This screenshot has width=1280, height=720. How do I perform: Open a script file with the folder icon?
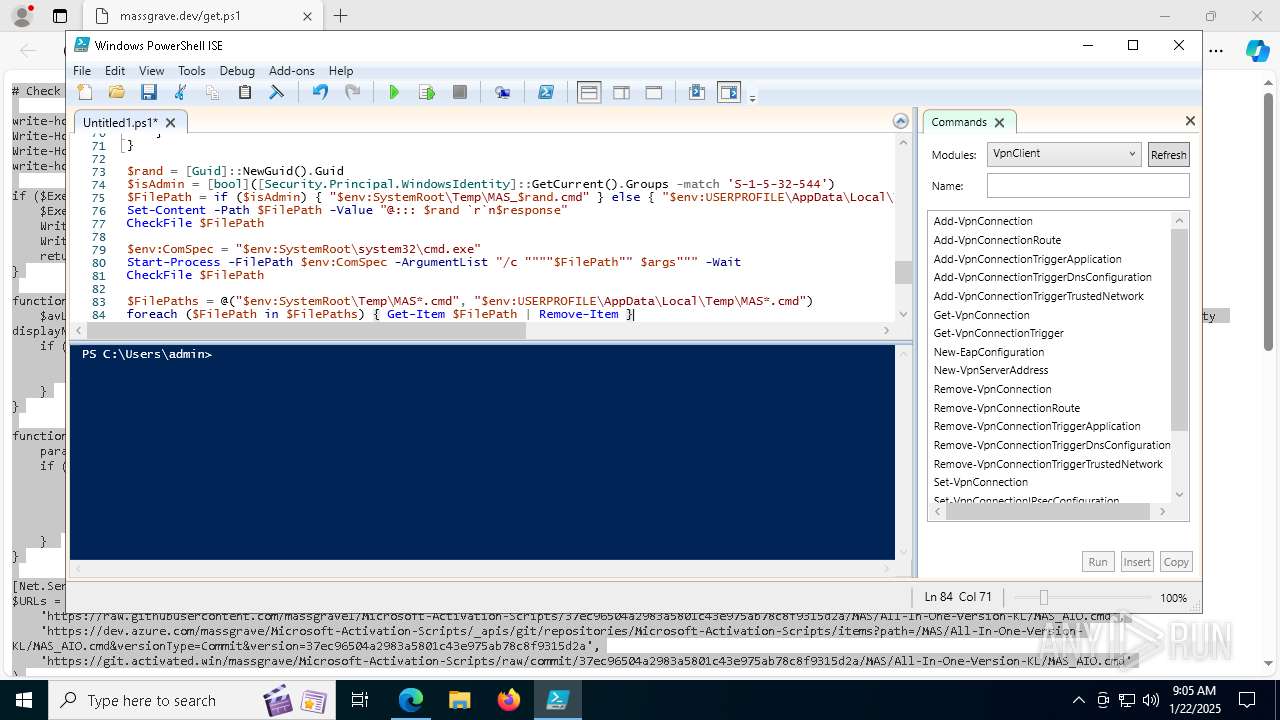coord(117,92)
